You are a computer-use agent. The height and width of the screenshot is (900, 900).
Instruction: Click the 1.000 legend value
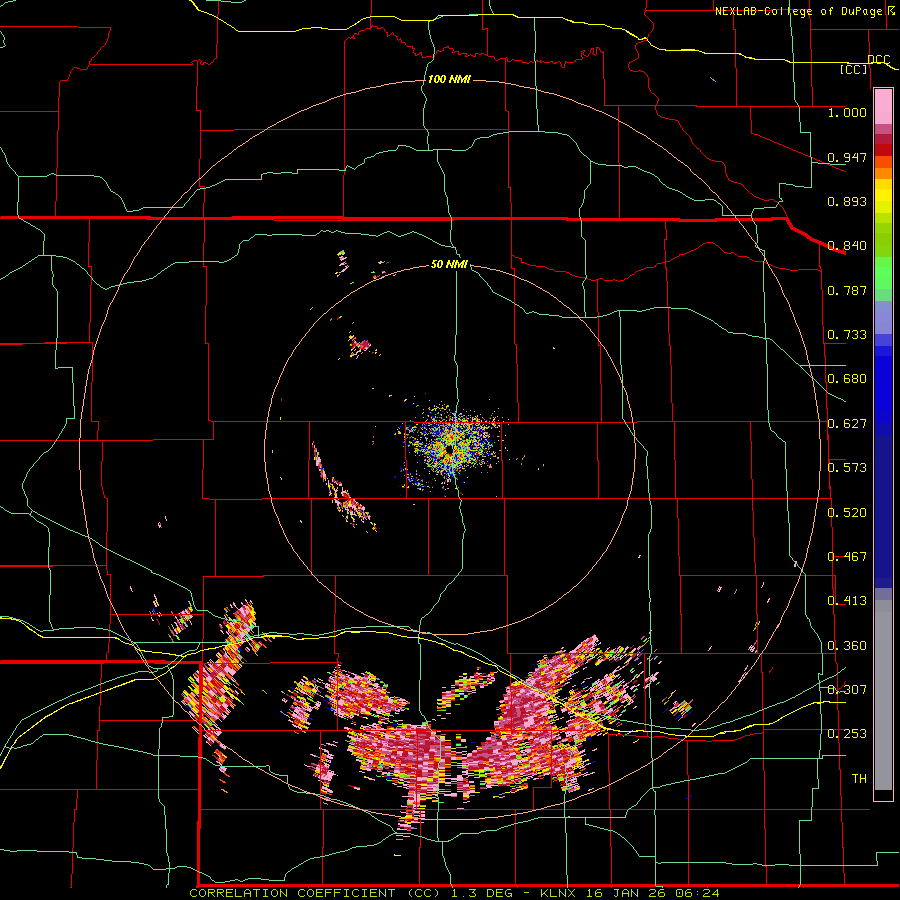click(847, 112)
